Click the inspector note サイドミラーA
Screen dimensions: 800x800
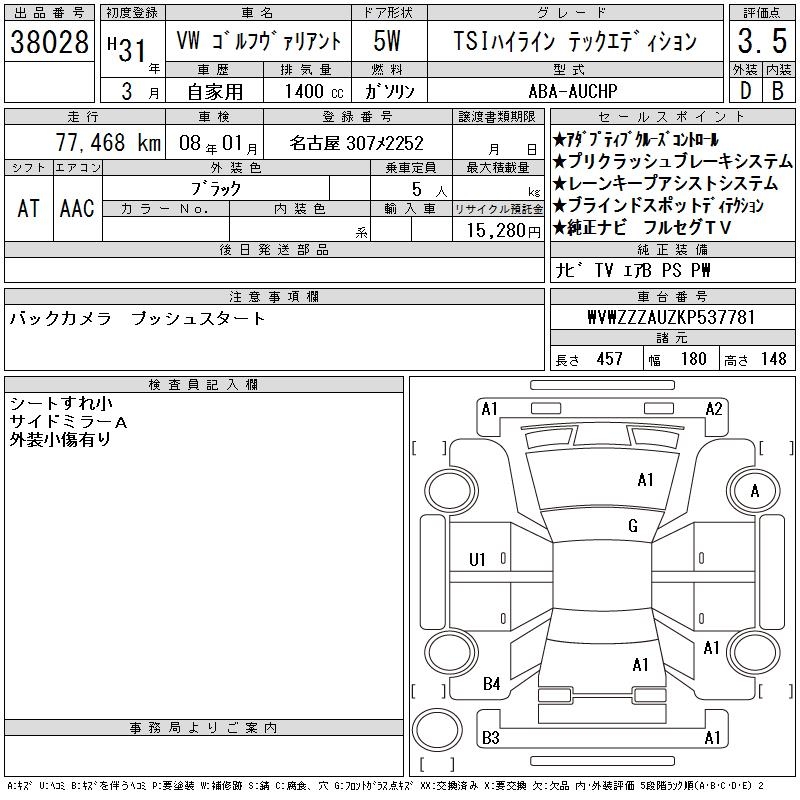click(x=68, y=422)
